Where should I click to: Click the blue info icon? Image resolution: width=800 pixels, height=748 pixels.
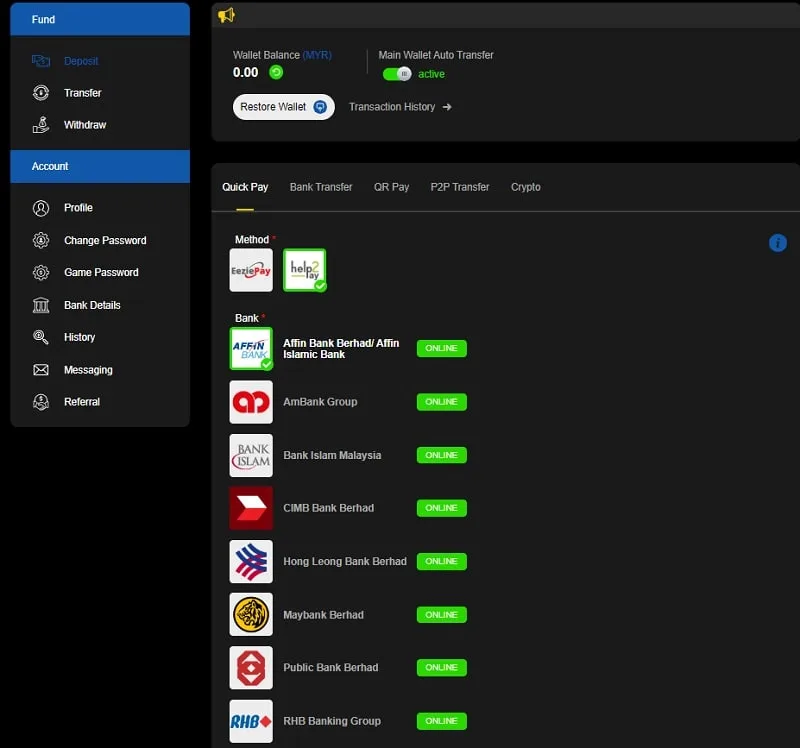[778, 243]
